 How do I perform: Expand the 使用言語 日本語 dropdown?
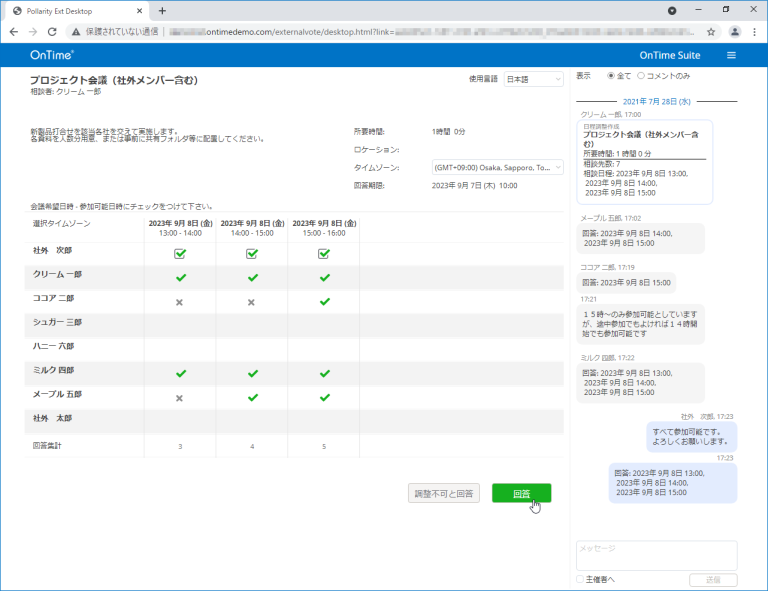tap(533, 79)
